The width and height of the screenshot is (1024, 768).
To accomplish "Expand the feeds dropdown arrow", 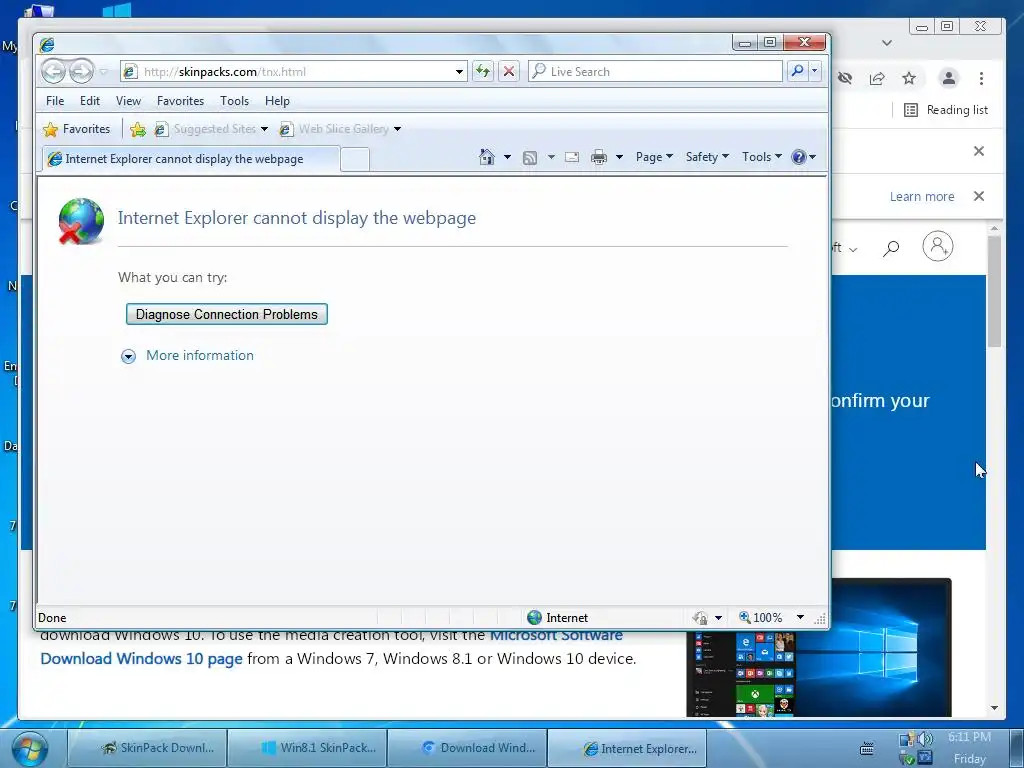I will 551,157.
